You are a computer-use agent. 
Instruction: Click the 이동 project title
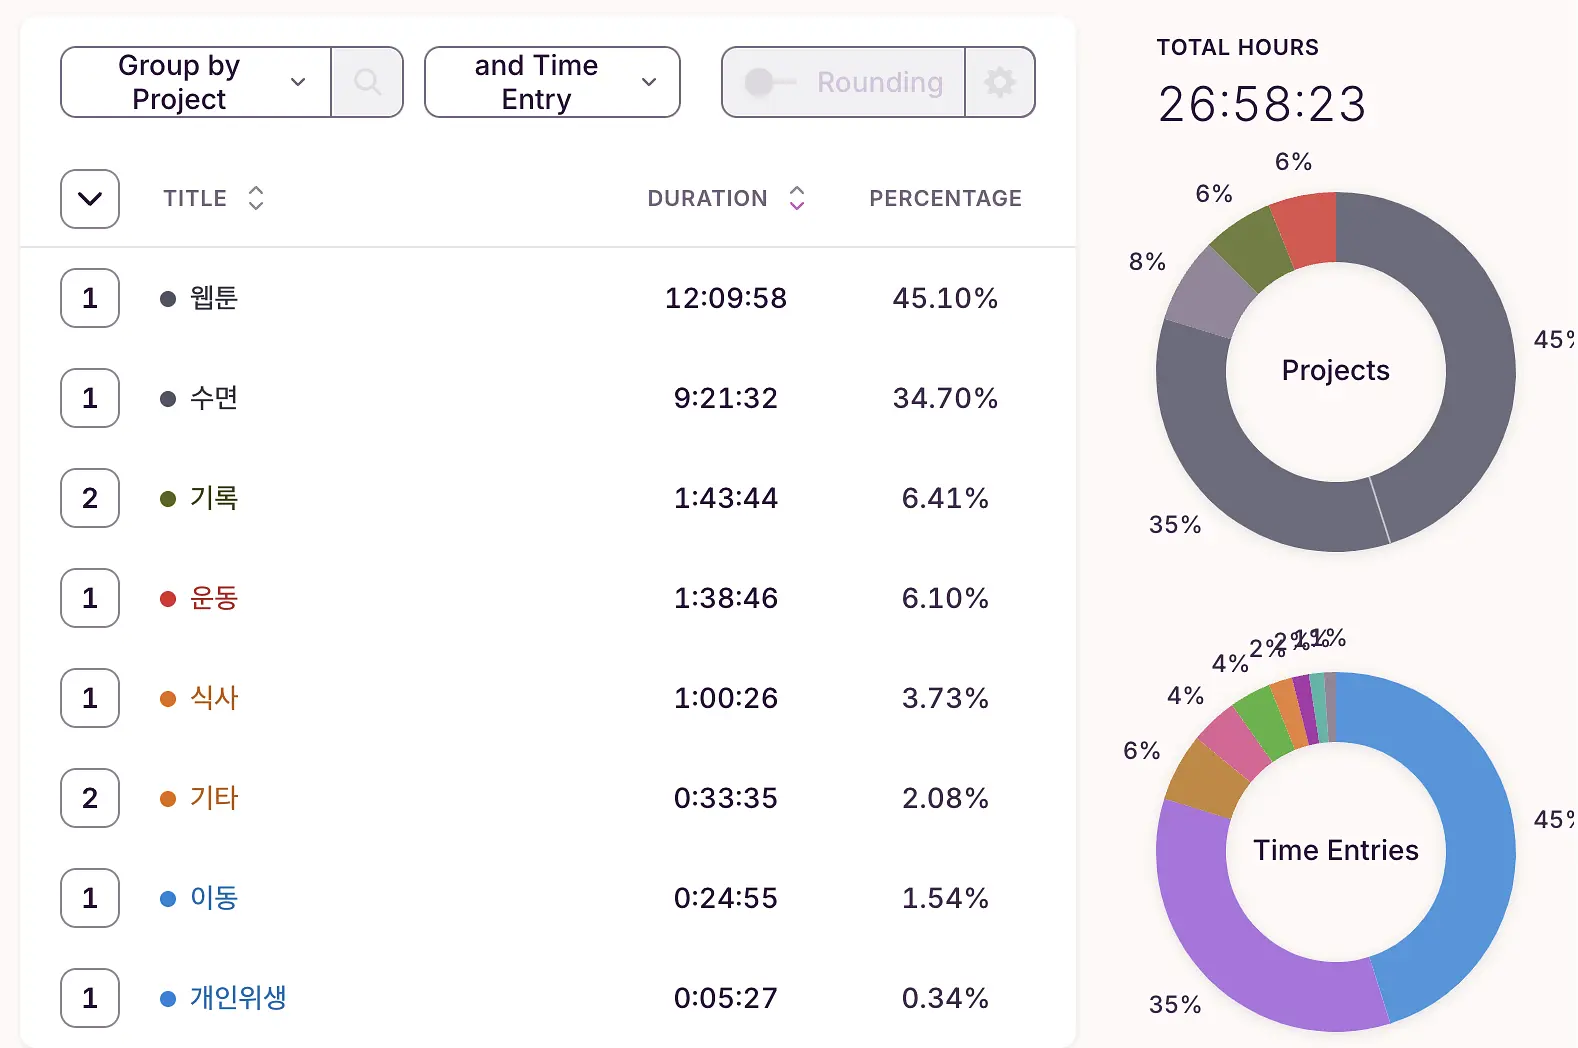click(x=214, y=898)
